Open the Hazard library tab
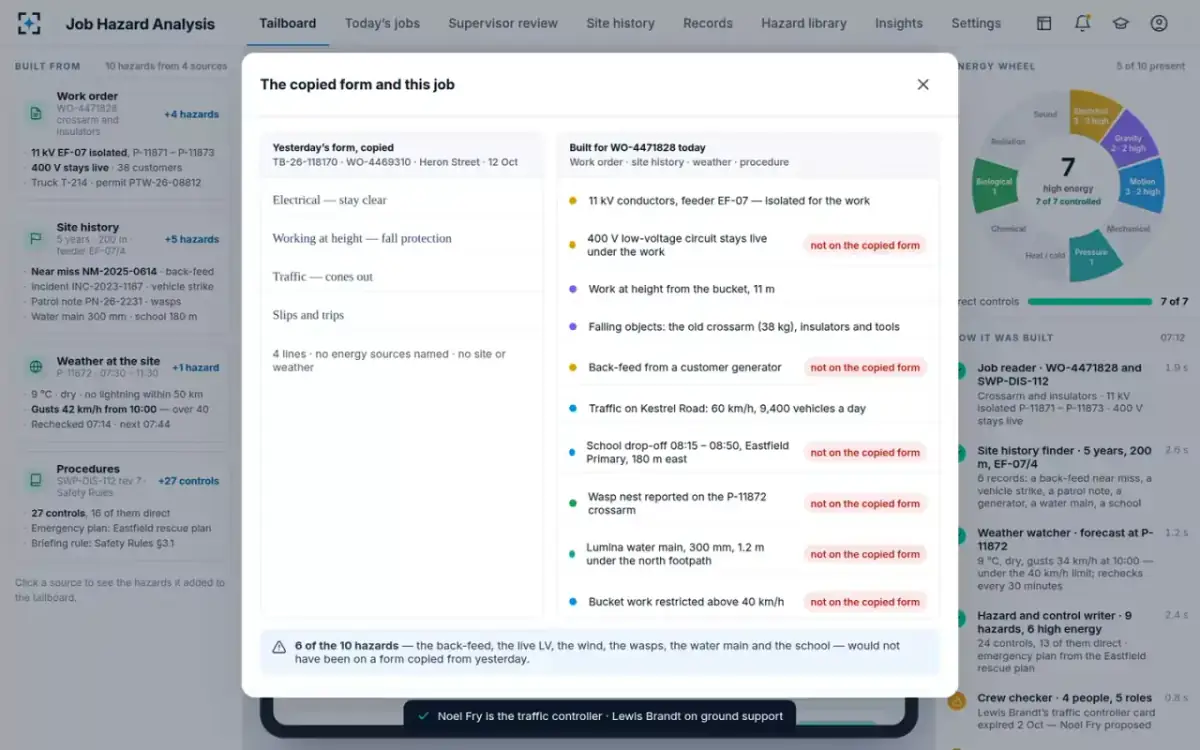 [x=804, y=23]
